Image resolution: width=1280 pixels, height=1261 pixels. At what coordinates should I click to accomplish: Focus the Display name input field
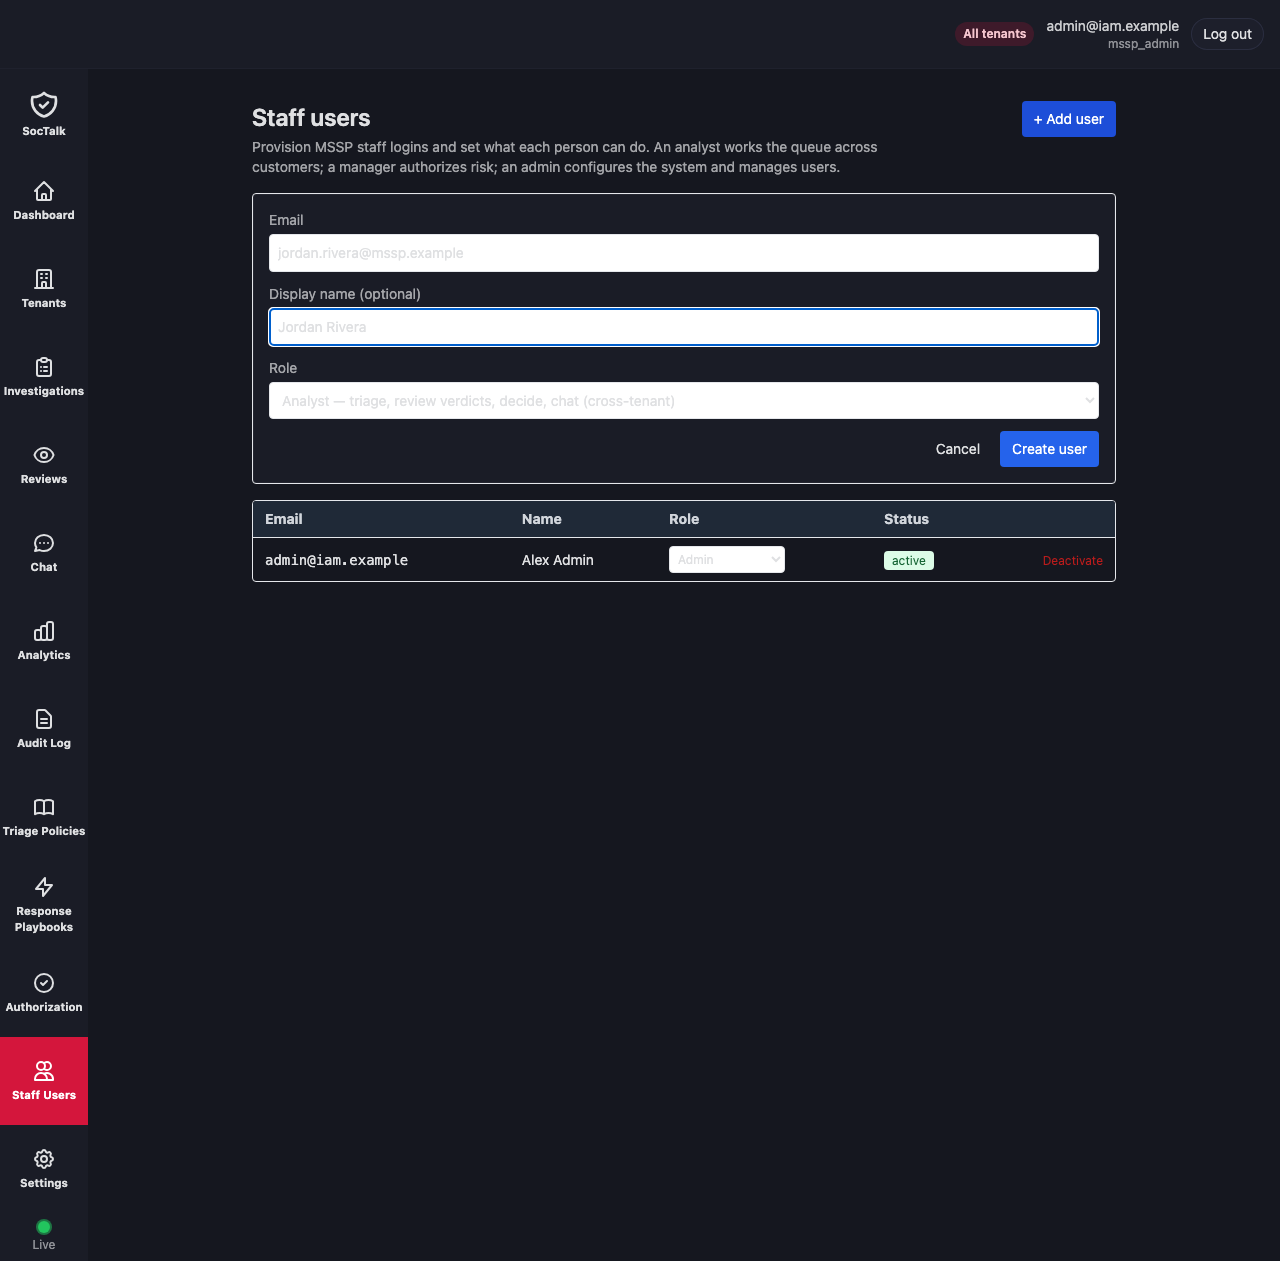click(684, 327)
